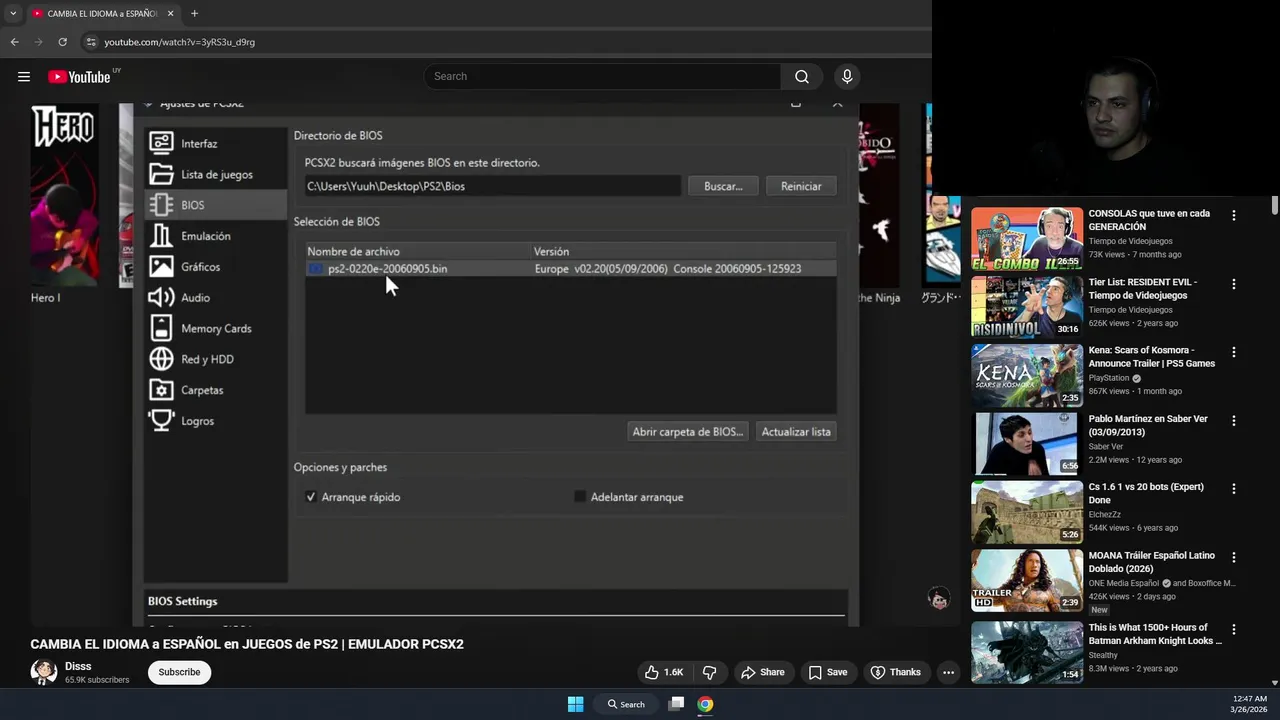Screen dimensions: 1280x720
Task: Select ps2-0220e-20060905.bin BIOS row
Action: (x=571, y=268)
